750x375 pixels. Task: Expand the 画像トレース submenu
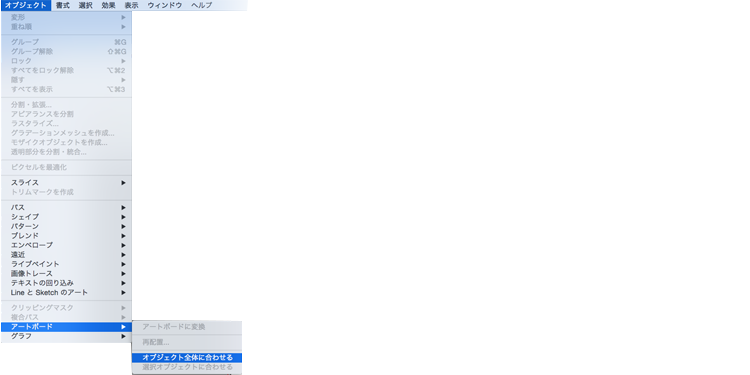[66, 274]
